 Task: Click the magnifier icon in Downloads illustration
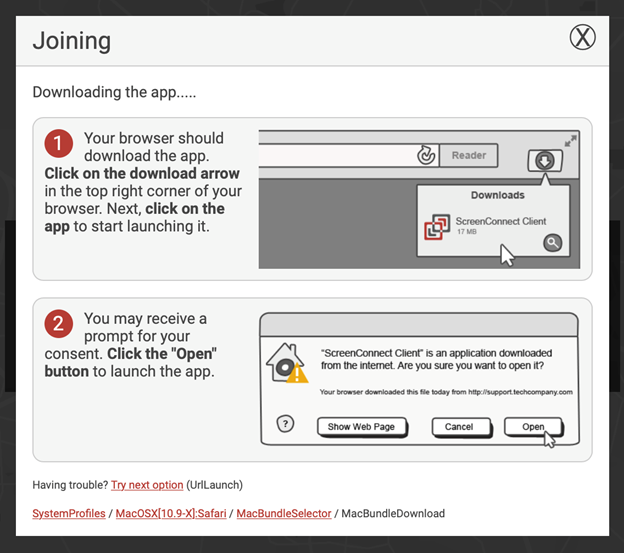coord(552,242)
